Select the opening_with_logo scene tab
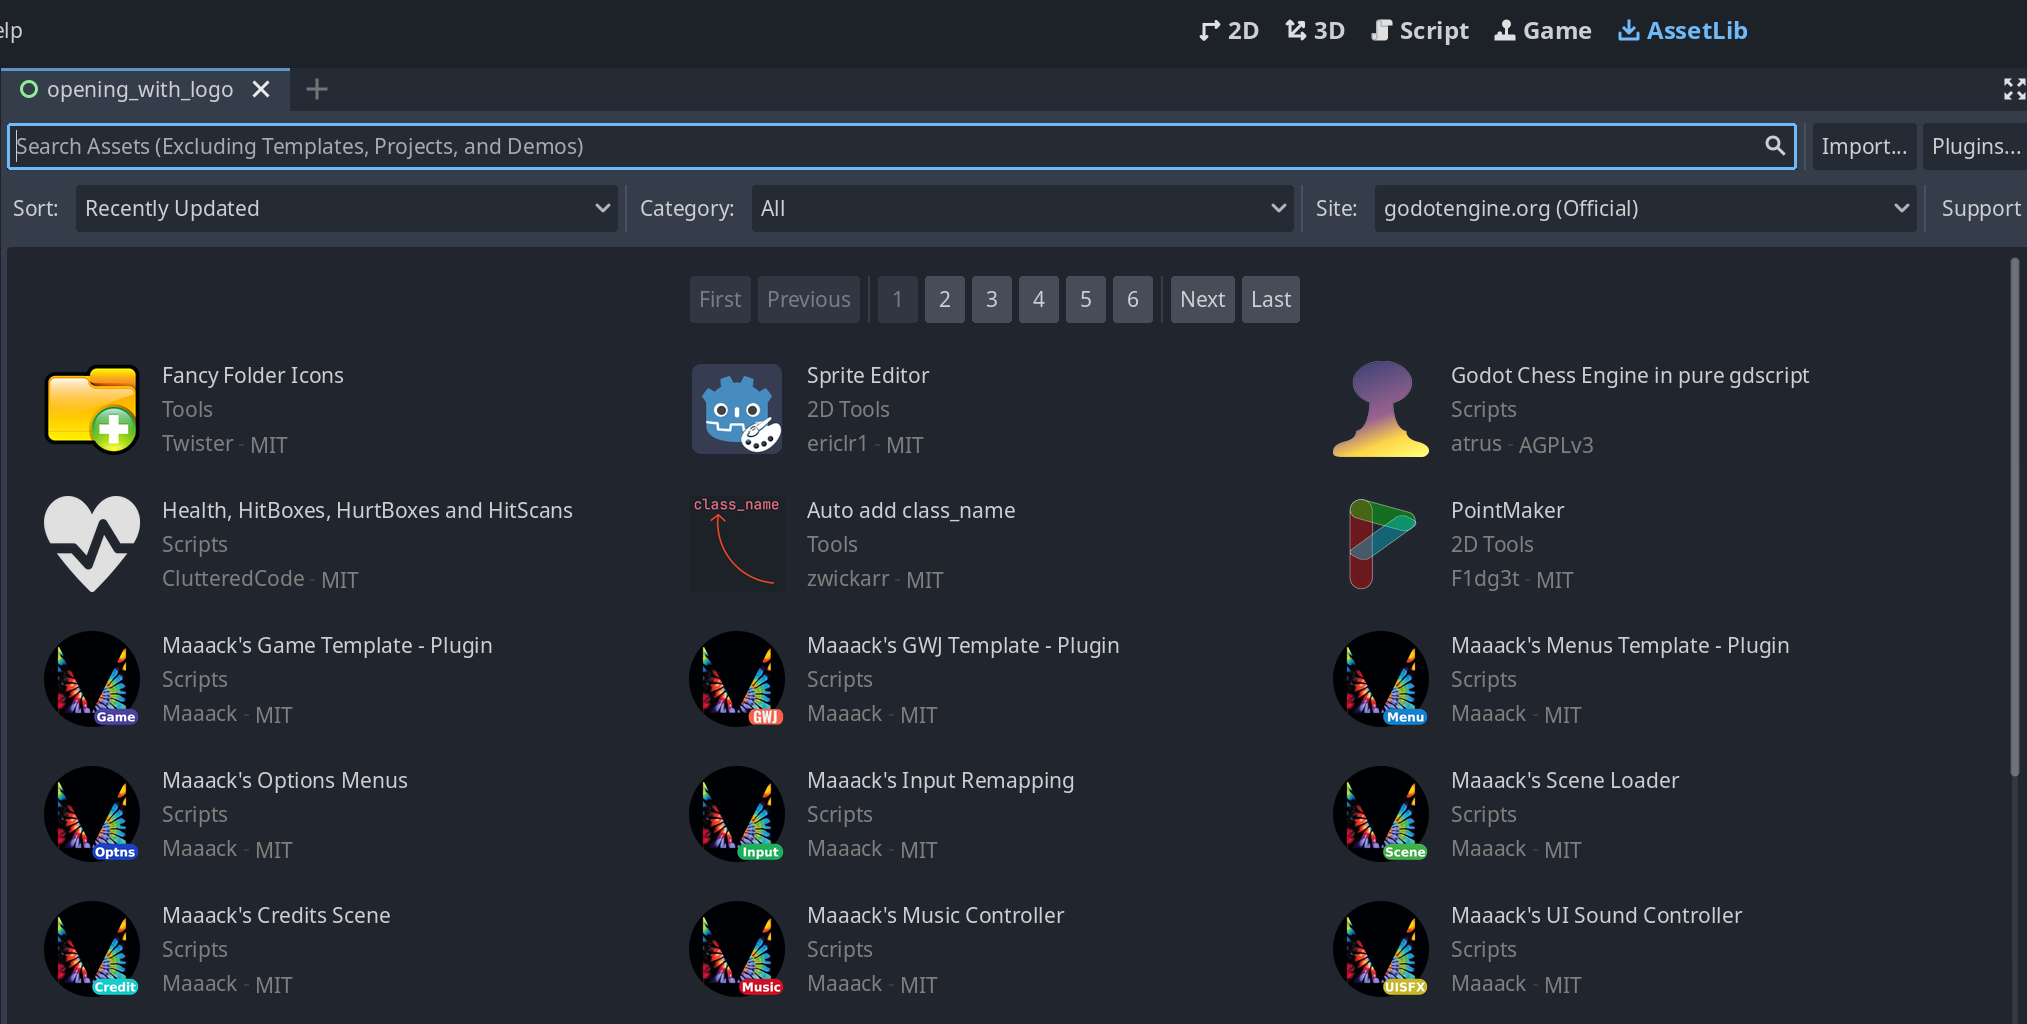 (x=139, y=90)
